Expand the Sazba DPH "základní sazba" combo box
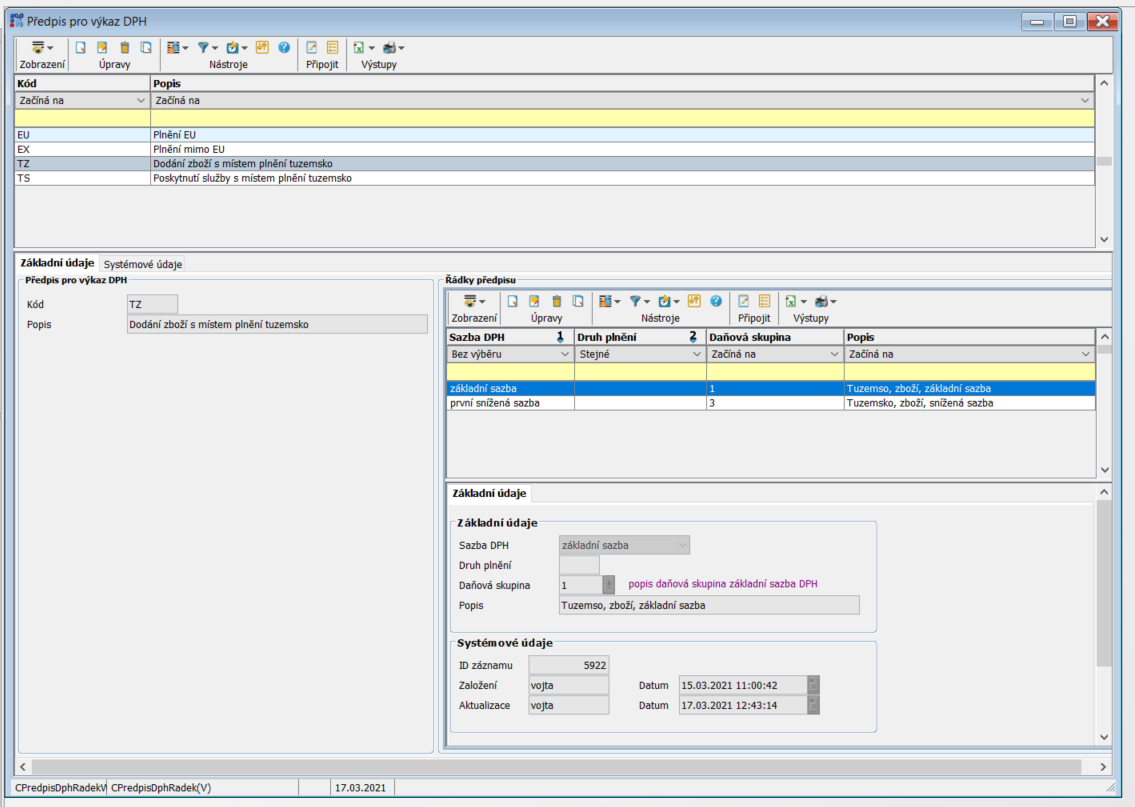Viewport: 1135px width, 807px height. click(x=682, y=545)
